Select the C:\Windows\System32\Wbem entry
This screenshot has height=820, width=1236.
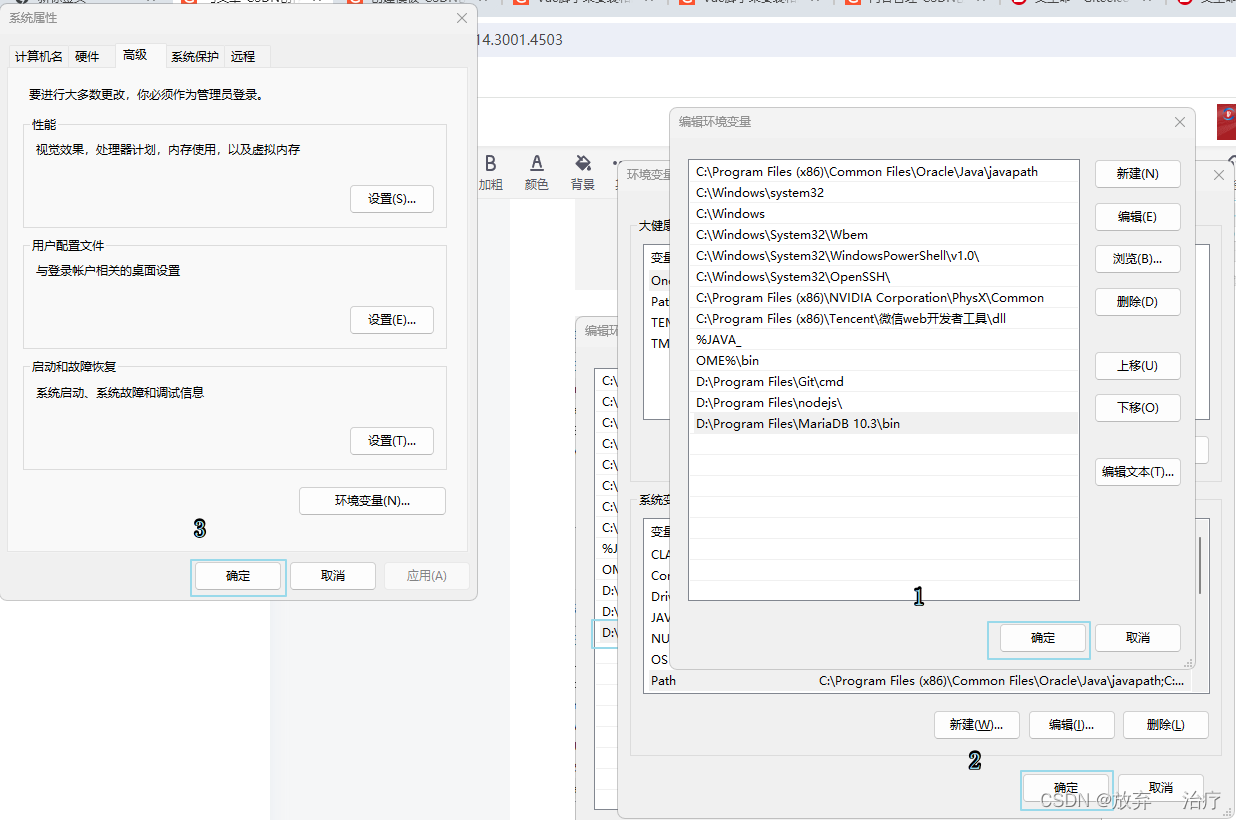[x=884, y=235]
